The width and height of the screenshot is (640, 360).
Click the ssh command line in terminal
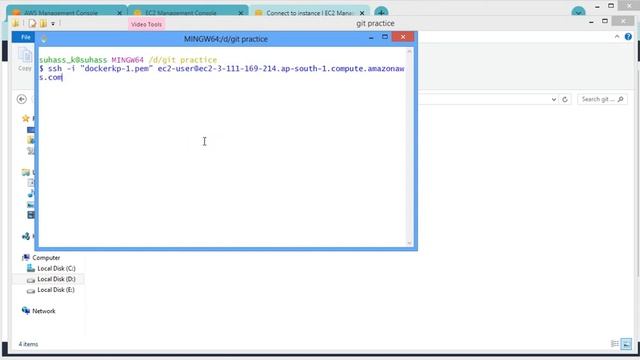pos(222,73)
